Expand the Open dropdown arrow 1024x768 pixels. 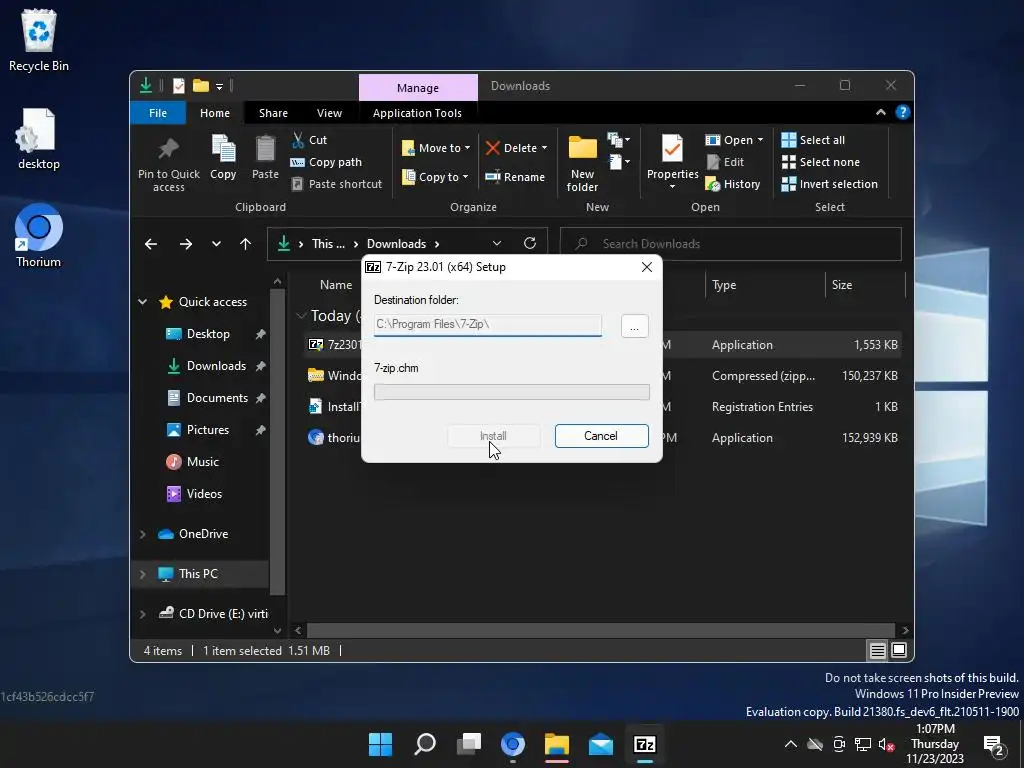click(x=760, y=140)
